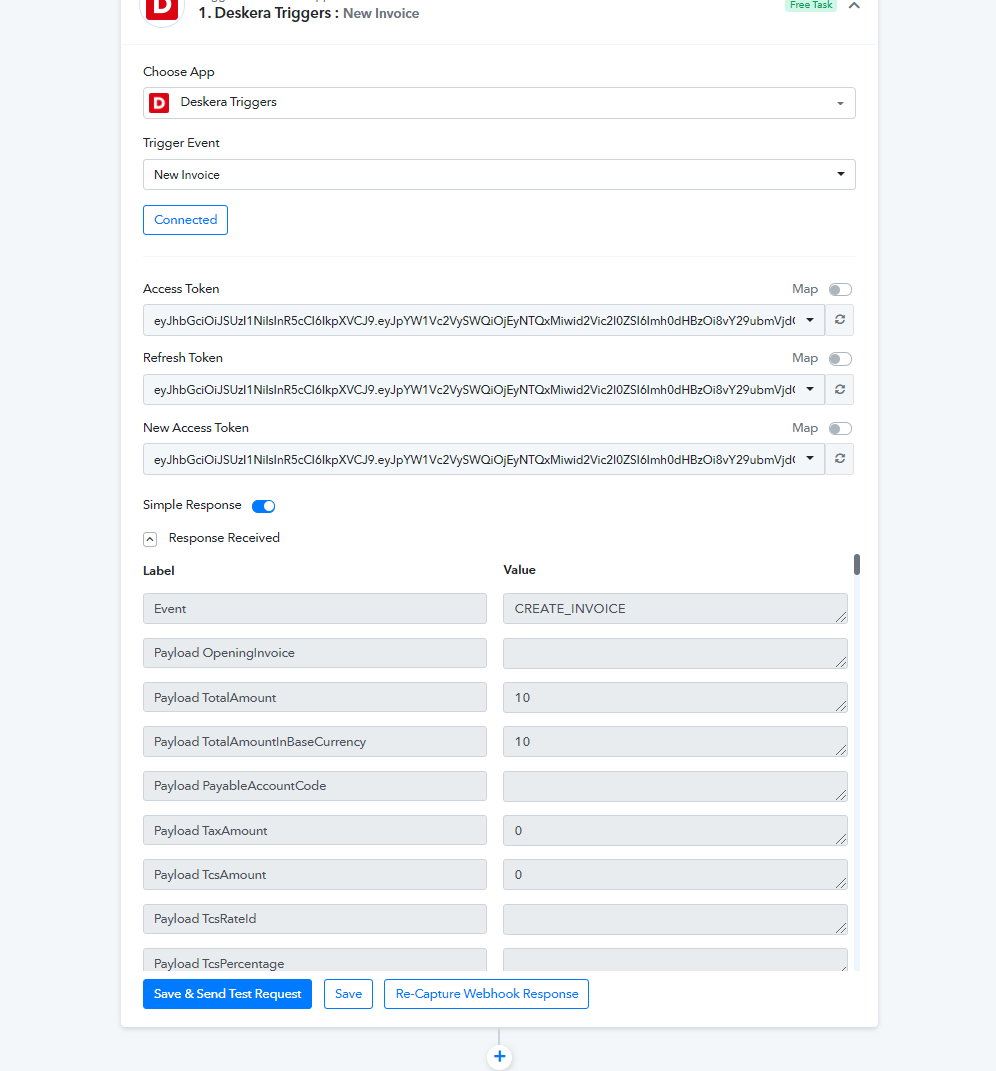Open the Choose App dropdown
This screenshot has height=1071, width=996.
(499, 103)
